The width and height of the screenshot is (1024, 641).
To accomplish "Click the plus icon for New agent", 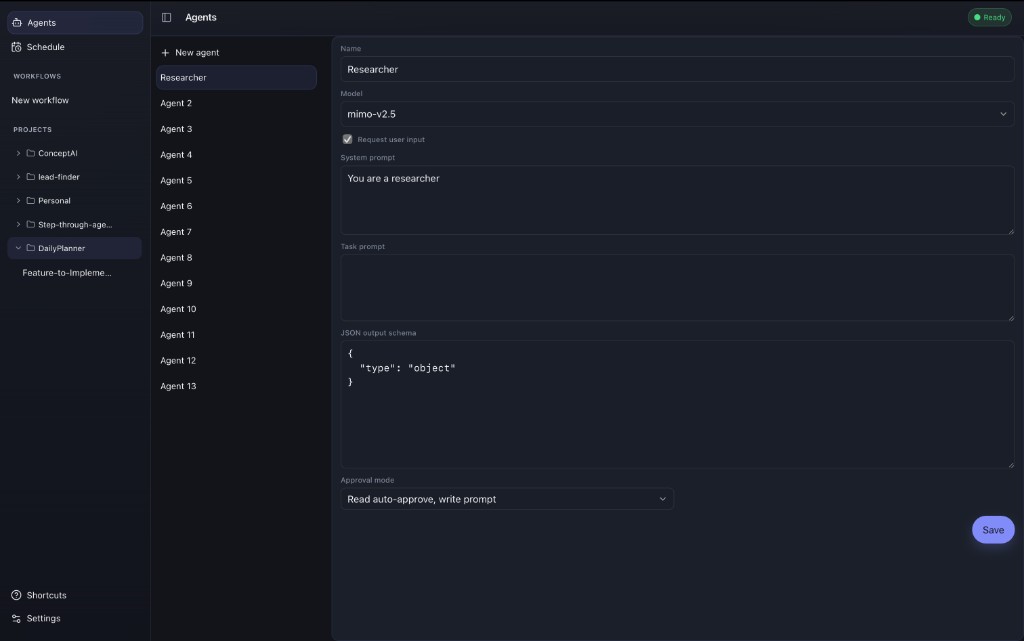I will pyautogui.click(x=165, y=53).
